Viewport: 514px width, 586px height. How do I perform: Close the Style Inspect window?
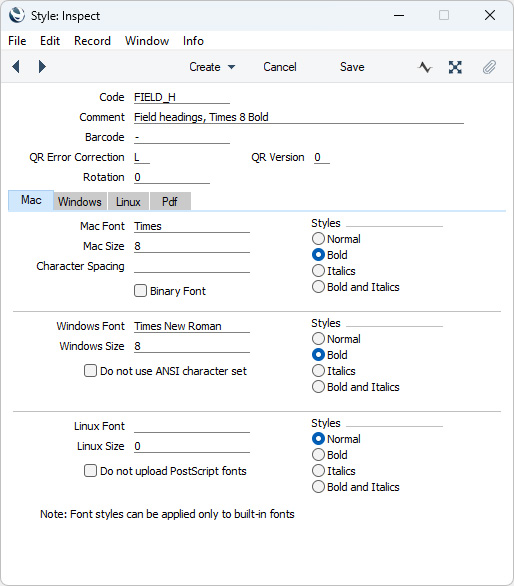[x=490, y=15]
